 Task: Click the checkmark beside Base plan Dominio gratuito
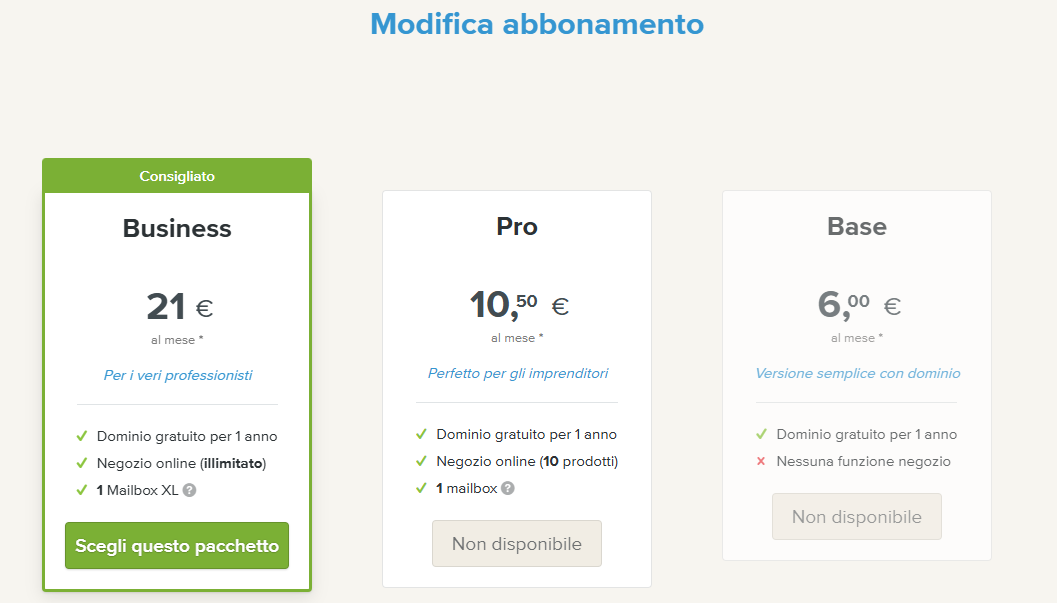pos(761,435)
